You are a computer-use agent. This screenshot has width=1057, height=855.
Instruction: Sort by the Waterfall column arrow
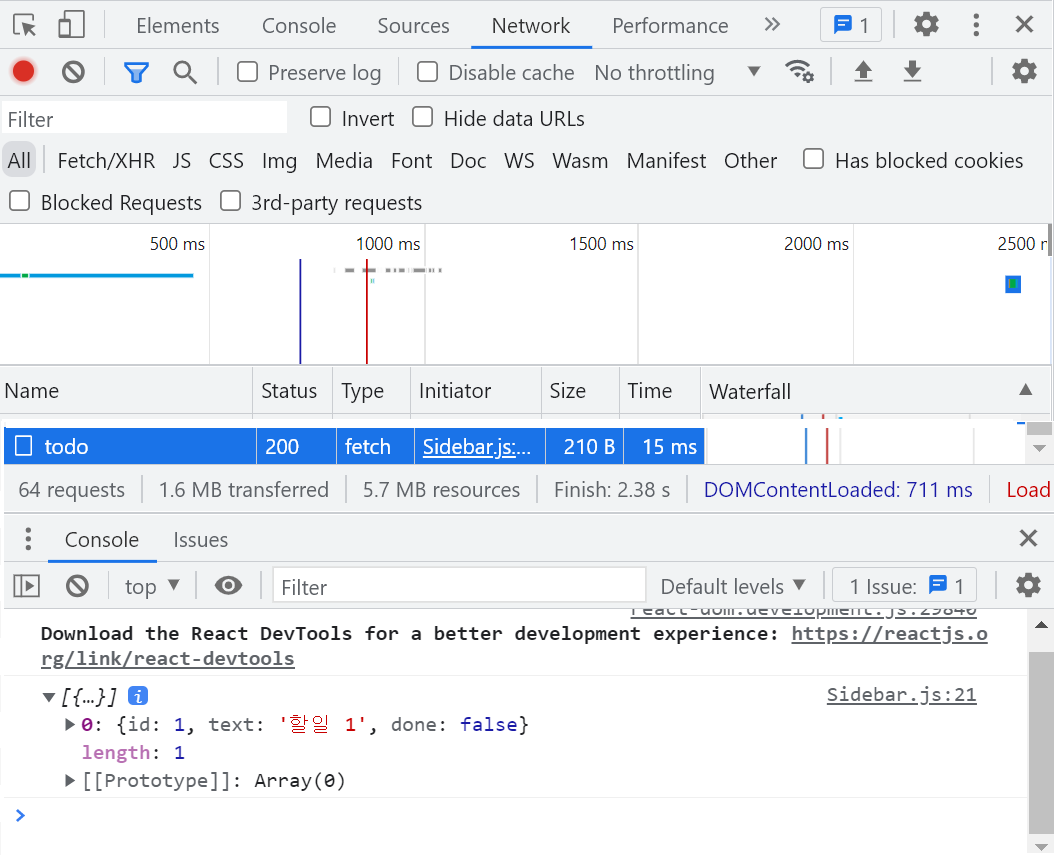coord(1025,389)
